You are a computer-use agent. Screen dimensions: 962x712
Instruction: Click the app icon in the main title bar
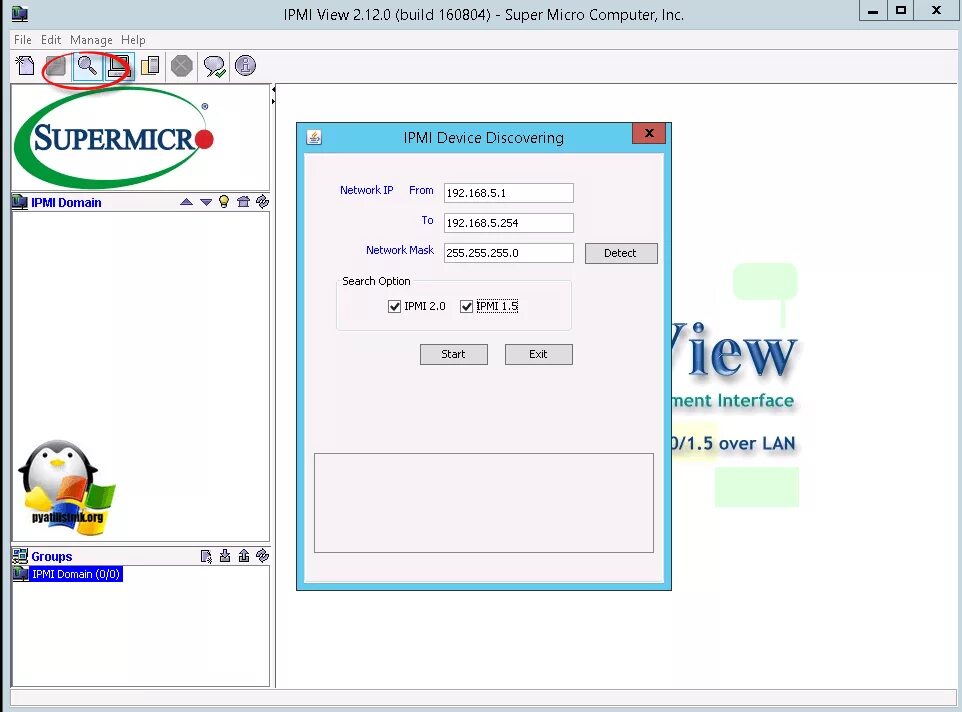tap(20, 13)
